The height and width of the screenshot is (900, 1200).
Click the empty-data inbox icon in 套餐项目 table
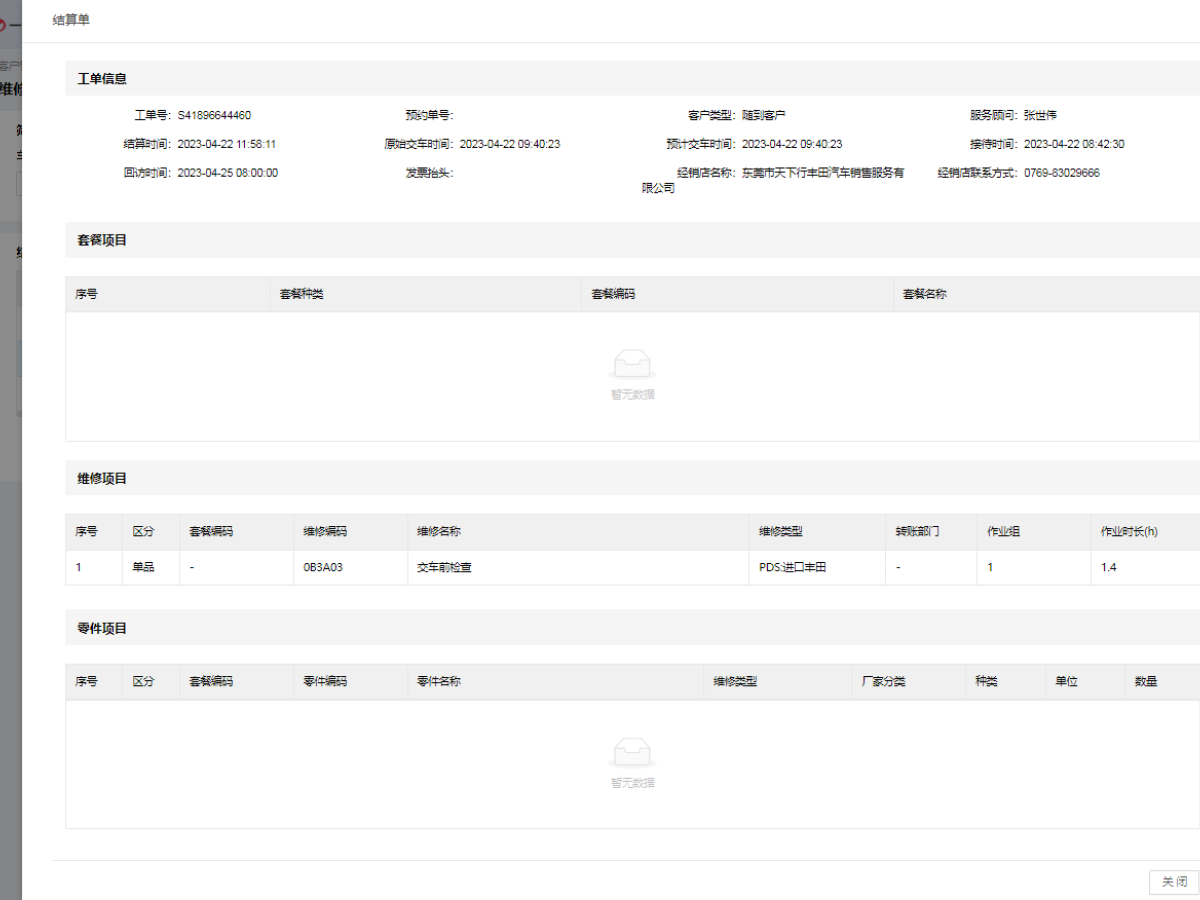coord(633,363)
